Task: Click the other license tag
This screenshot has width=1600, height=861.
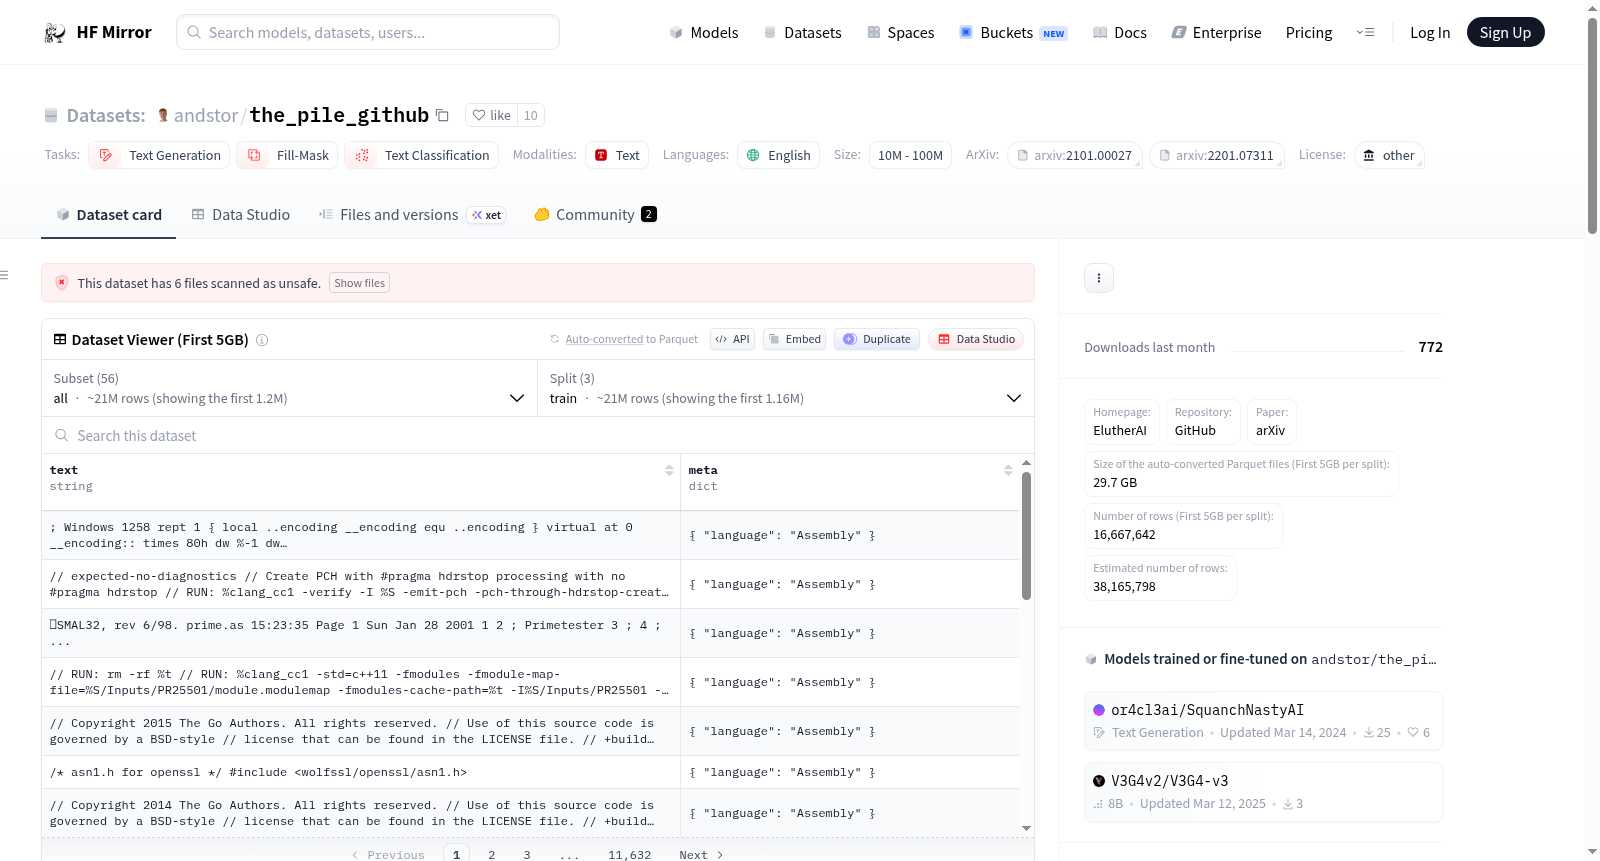Action: coord(1389,156)
